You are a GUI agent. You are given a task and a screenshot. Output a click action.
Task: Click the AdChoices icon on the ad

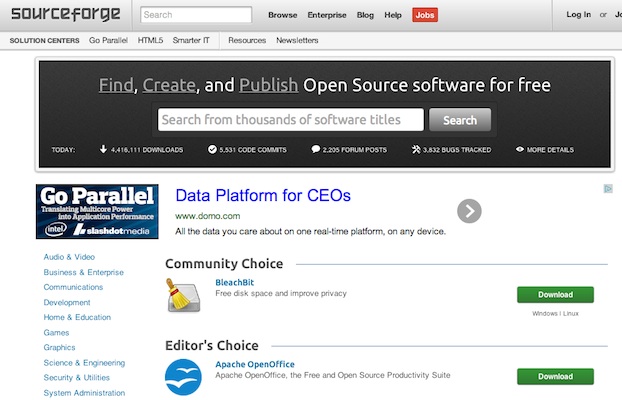(x=608, y=188)
